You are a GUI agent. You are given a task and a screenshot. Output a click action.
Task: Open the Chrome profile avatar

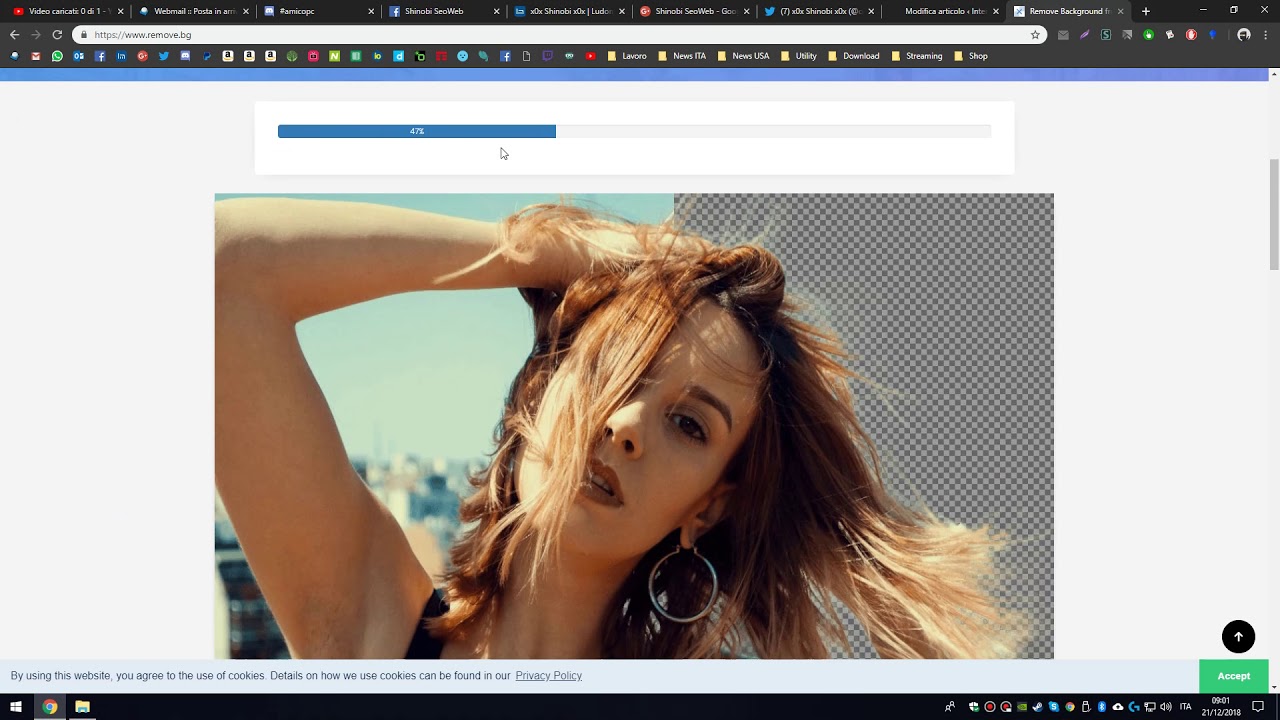(x=1244, y=34)
